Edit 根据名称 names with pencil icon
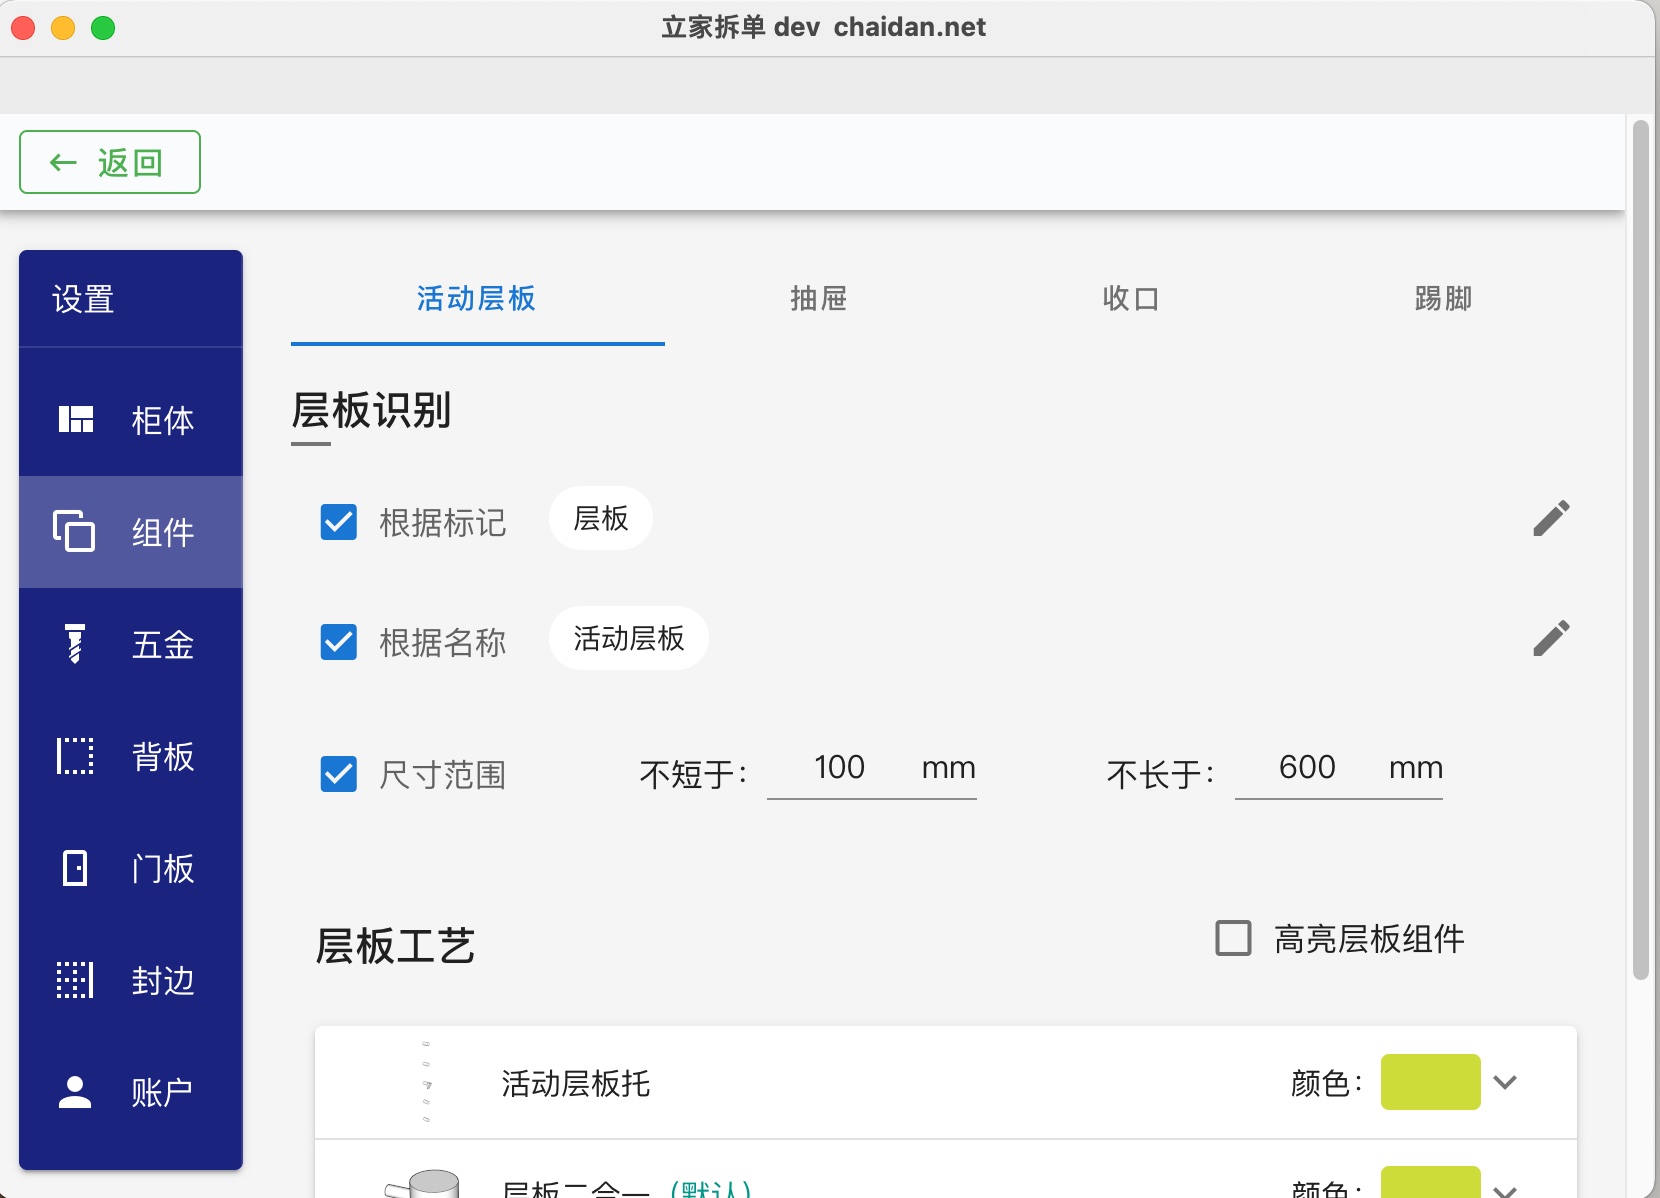 (x=1551, y=638)
